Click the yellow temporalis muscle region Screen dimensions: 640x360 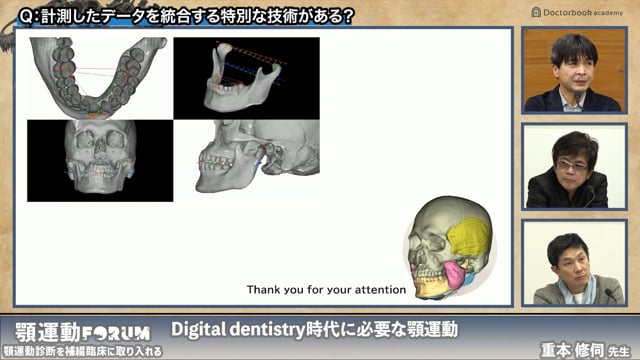(x=469, y=237)
